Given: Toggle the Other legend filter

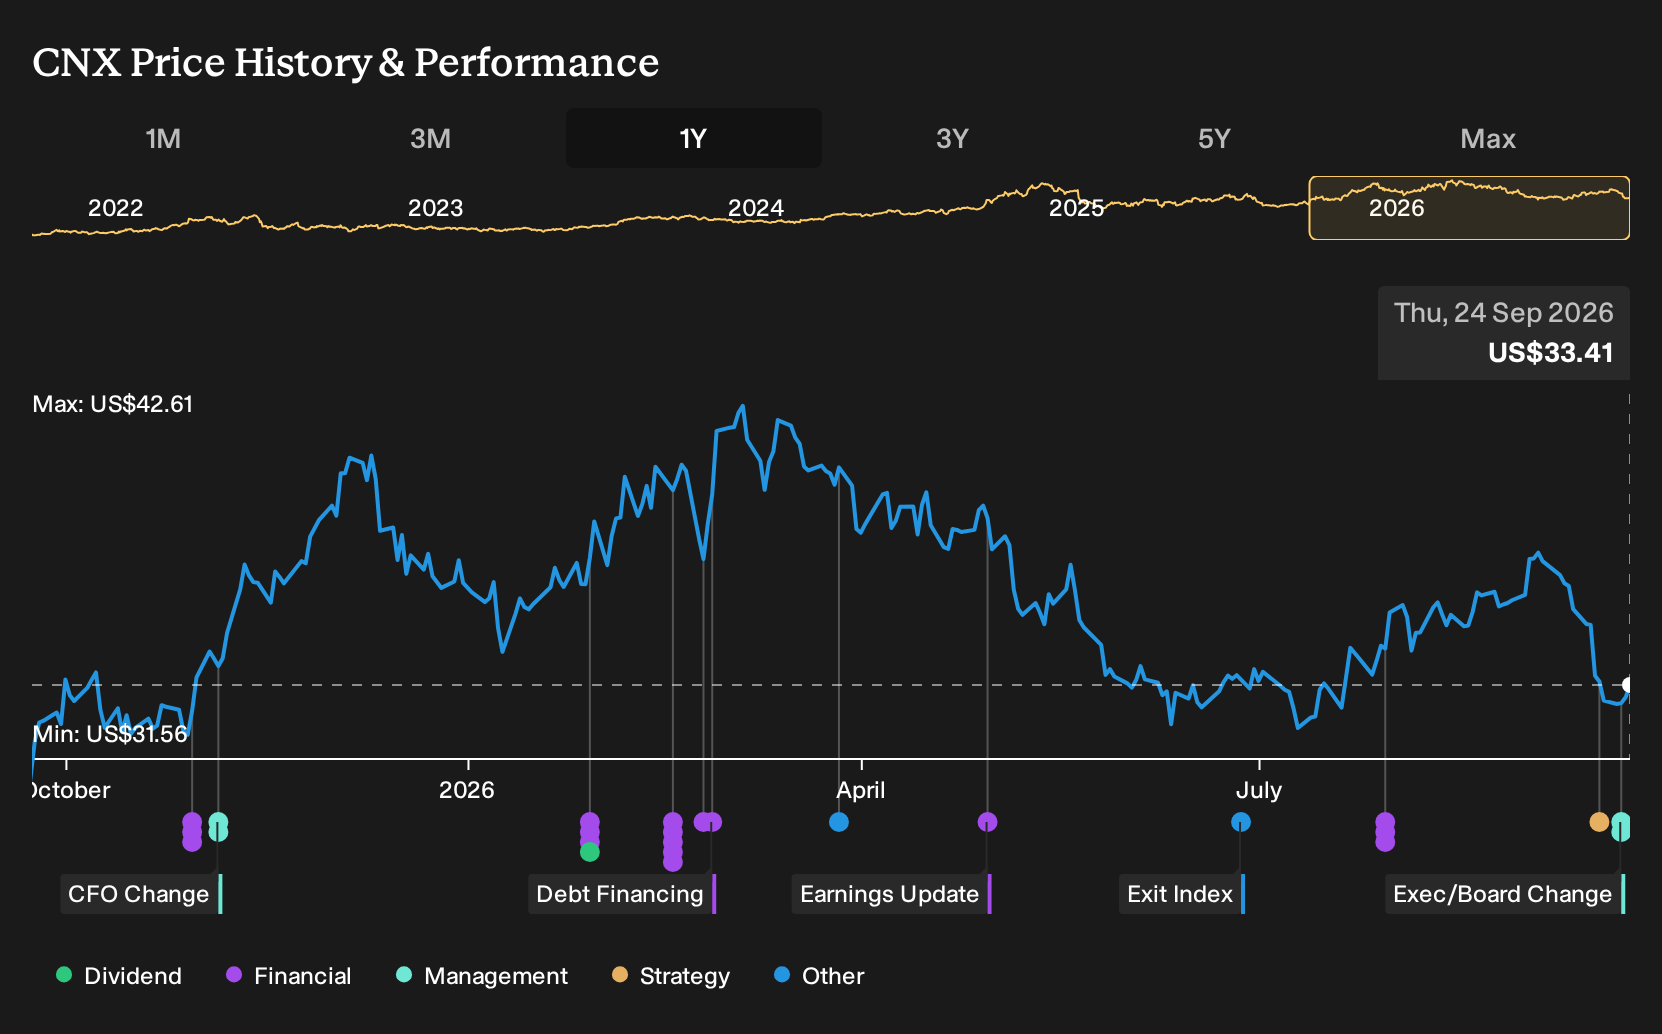Looking at the screenshot, I should click(819, 975).
